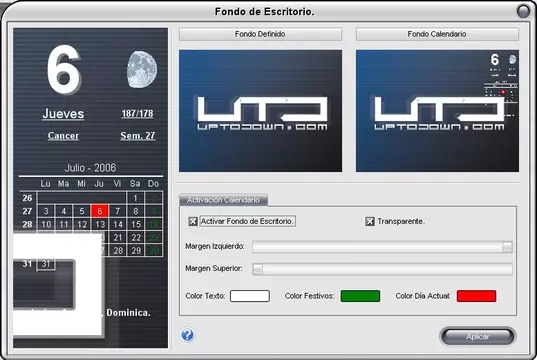Toggle the Transparente checkbox

[x=370, y=222]
